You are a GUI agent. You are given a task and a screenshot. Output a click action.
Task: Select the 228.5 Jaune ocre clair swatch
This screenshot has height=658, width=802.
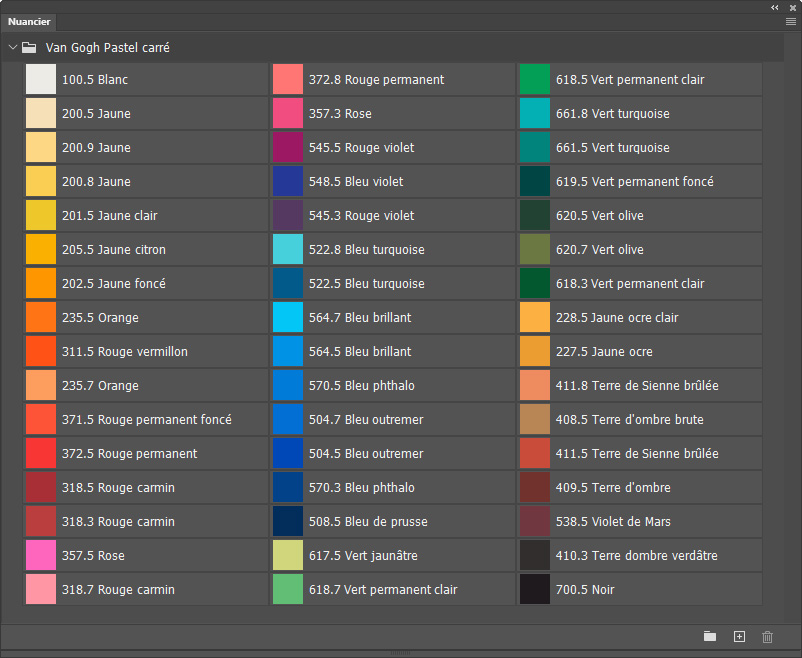(535, 317)
